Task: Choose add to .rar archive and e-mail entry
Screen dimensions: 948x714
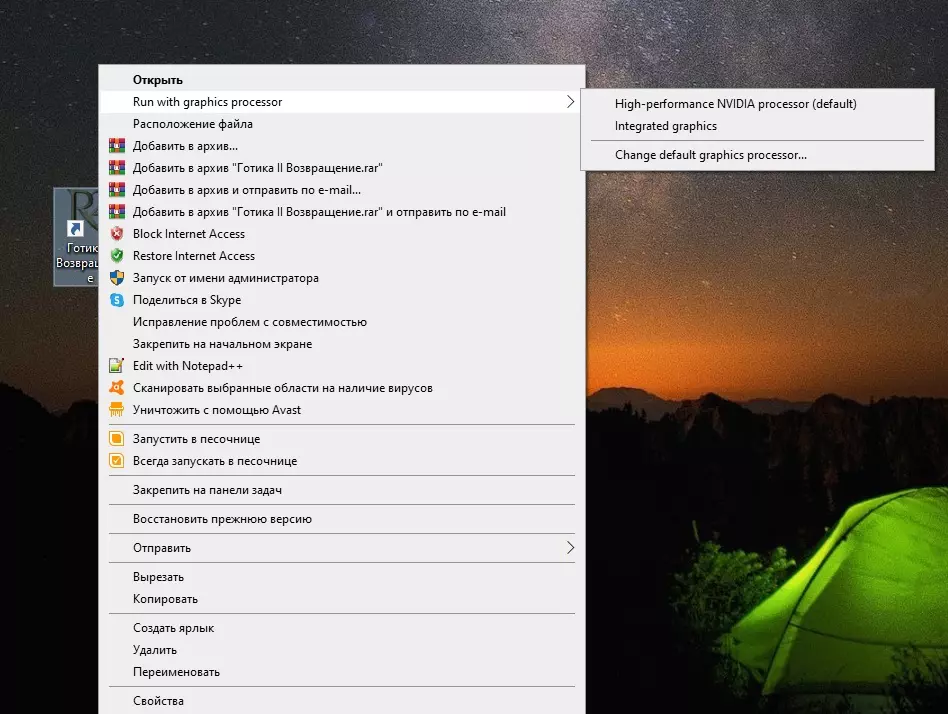Action: click(x=342, y=212)
